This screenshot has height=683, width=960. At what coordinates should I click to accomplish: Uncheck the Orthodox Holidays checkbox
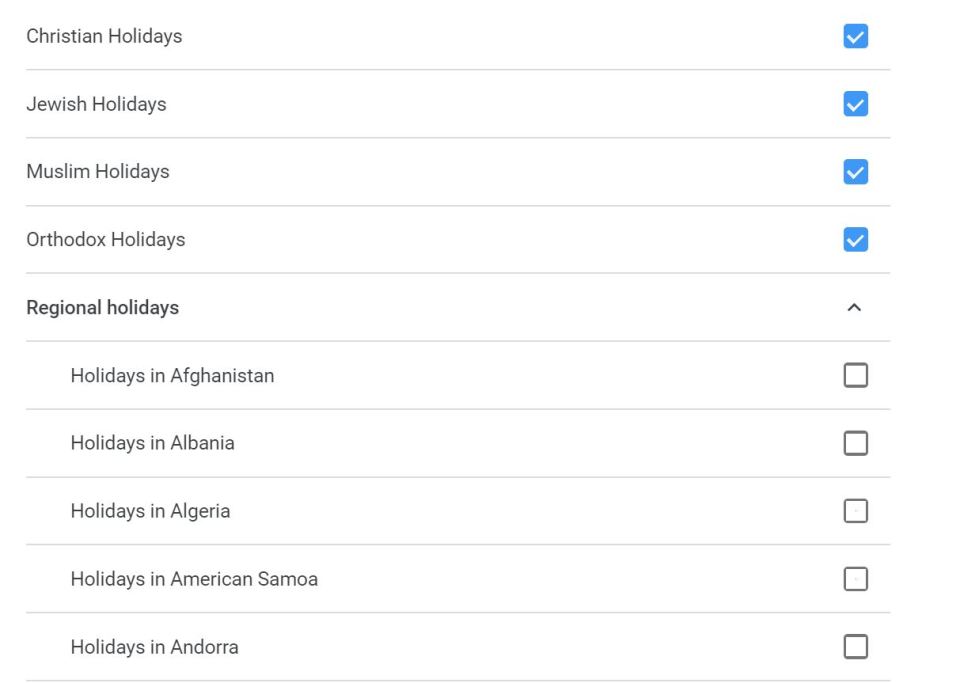(x=855, y=239)
